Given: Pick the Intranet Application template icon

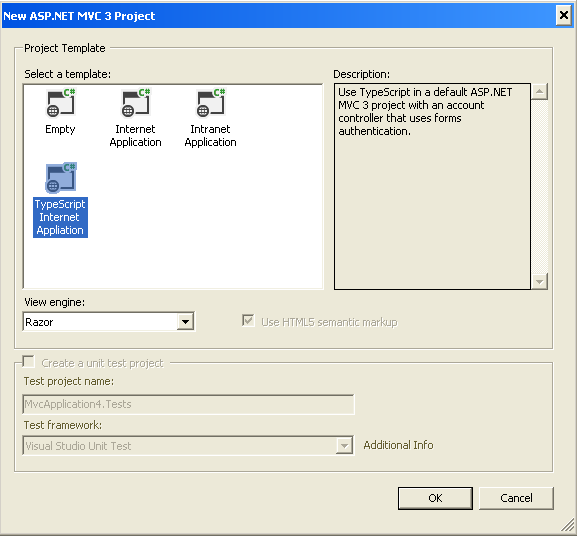Looking at the screenshot, I should tap(211, 102).
